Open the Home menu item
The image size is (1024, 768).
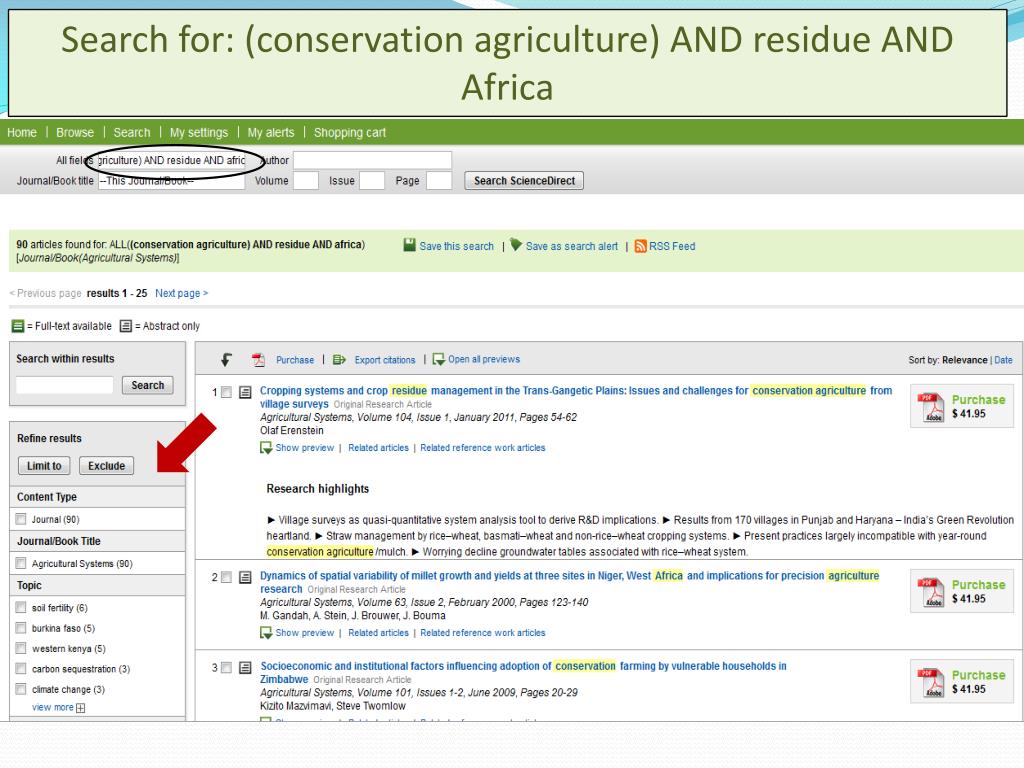[22, 133]
